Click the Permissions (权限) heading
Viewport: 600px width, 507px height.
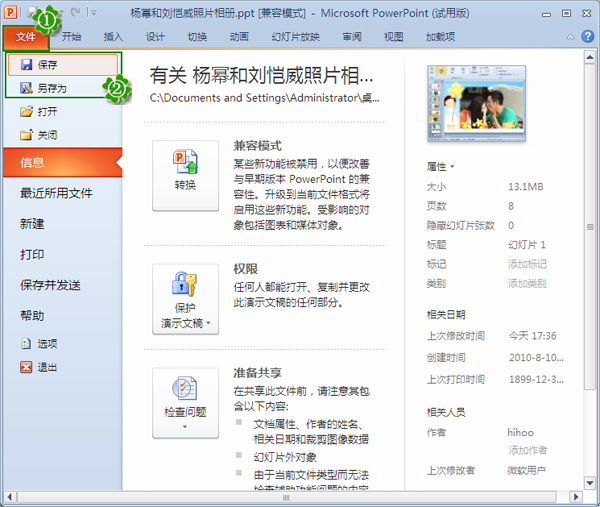[246, 269]
